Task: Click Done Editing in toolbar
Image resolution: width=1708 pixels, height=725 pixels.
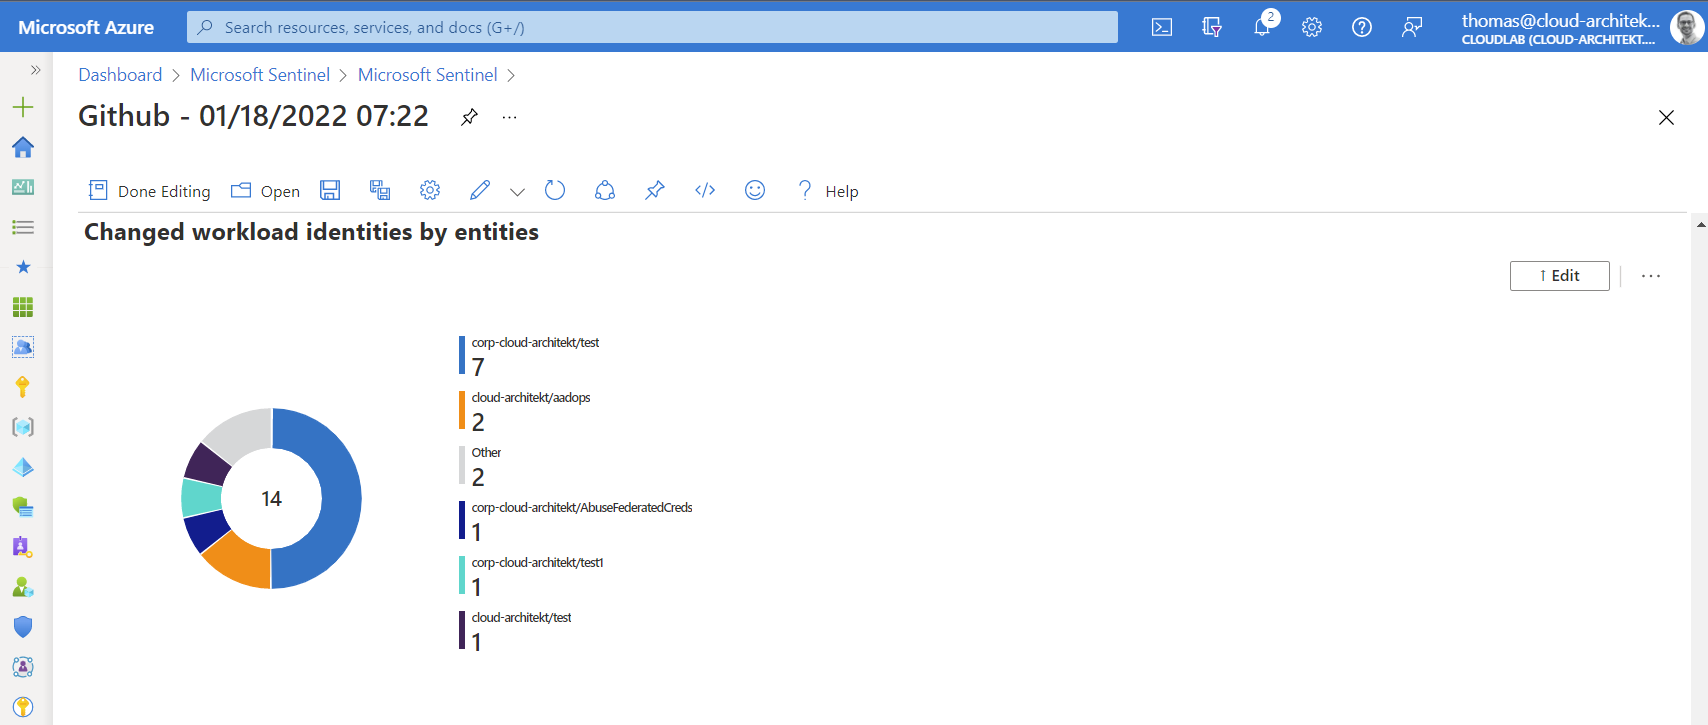Action: click(x=150, y=191)
